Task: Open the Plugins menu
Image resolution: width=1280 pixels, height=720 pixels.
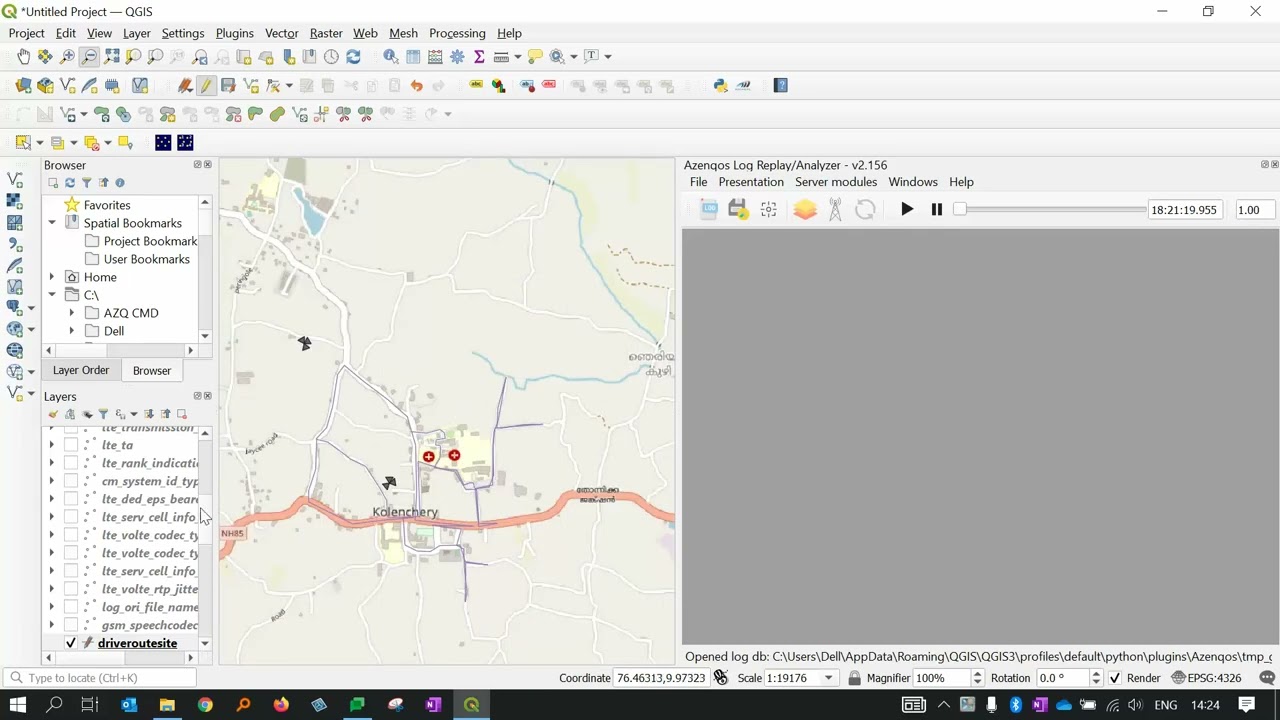Action: click(x=234, y=33)
